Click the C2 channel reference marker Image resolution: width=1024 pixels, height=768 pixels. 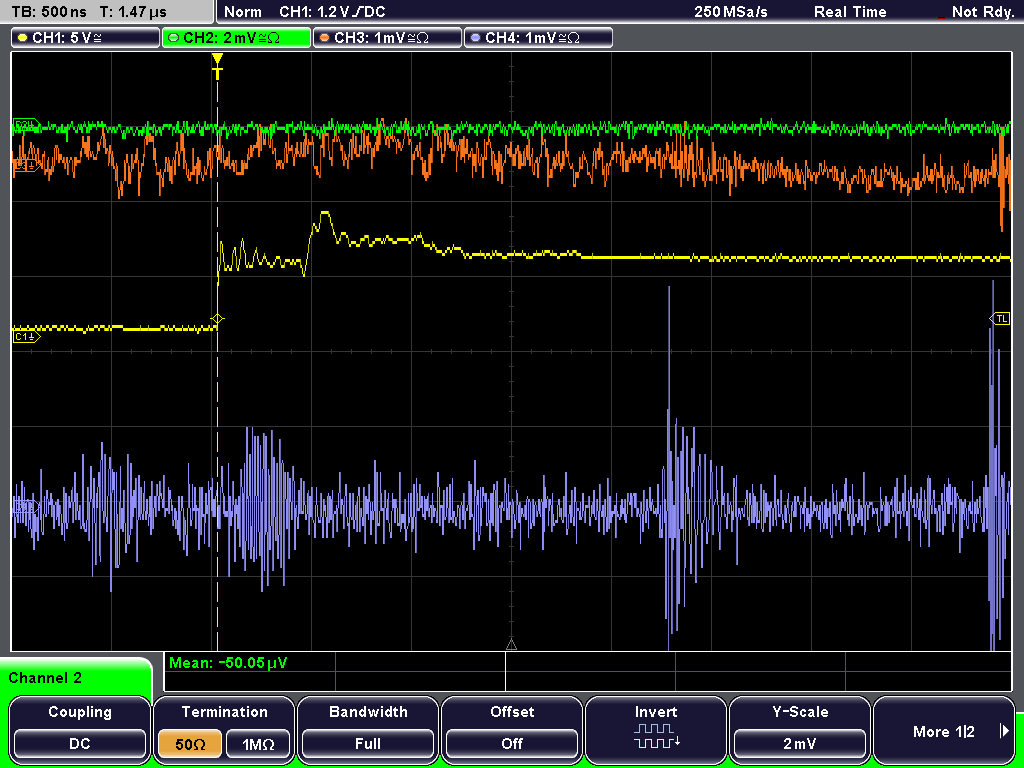tap(26, 124)
